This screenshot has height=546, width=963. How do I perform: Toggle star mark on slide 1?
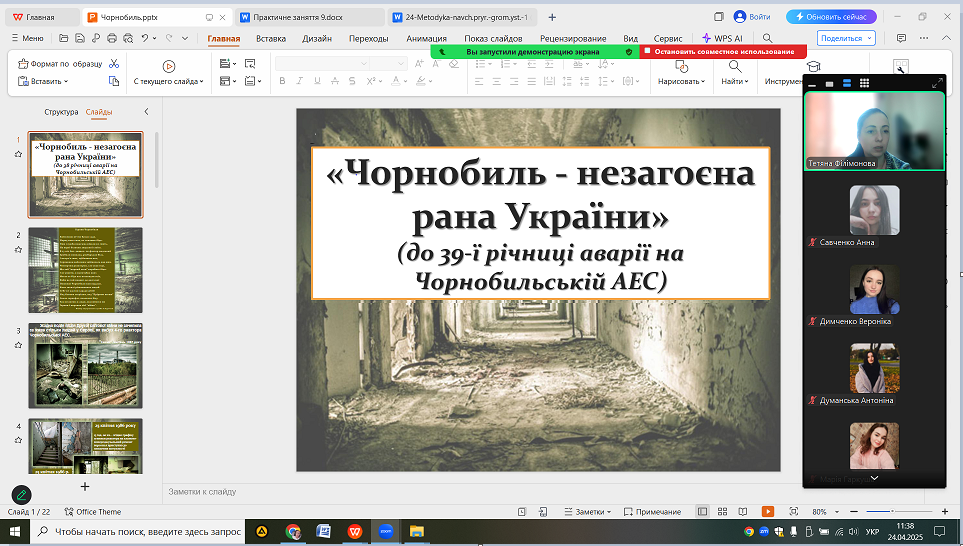(18, 154)
